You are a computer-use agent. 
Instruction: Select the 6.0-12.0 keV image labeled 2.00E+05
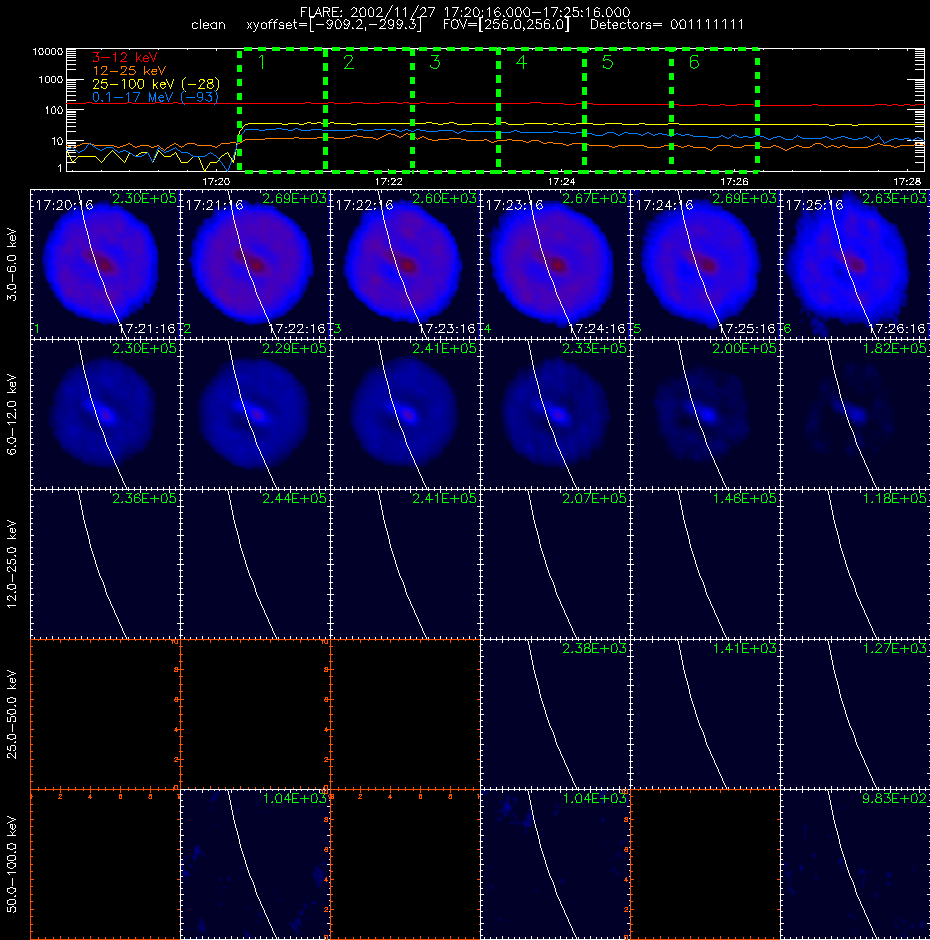click(x=705, y=414)
